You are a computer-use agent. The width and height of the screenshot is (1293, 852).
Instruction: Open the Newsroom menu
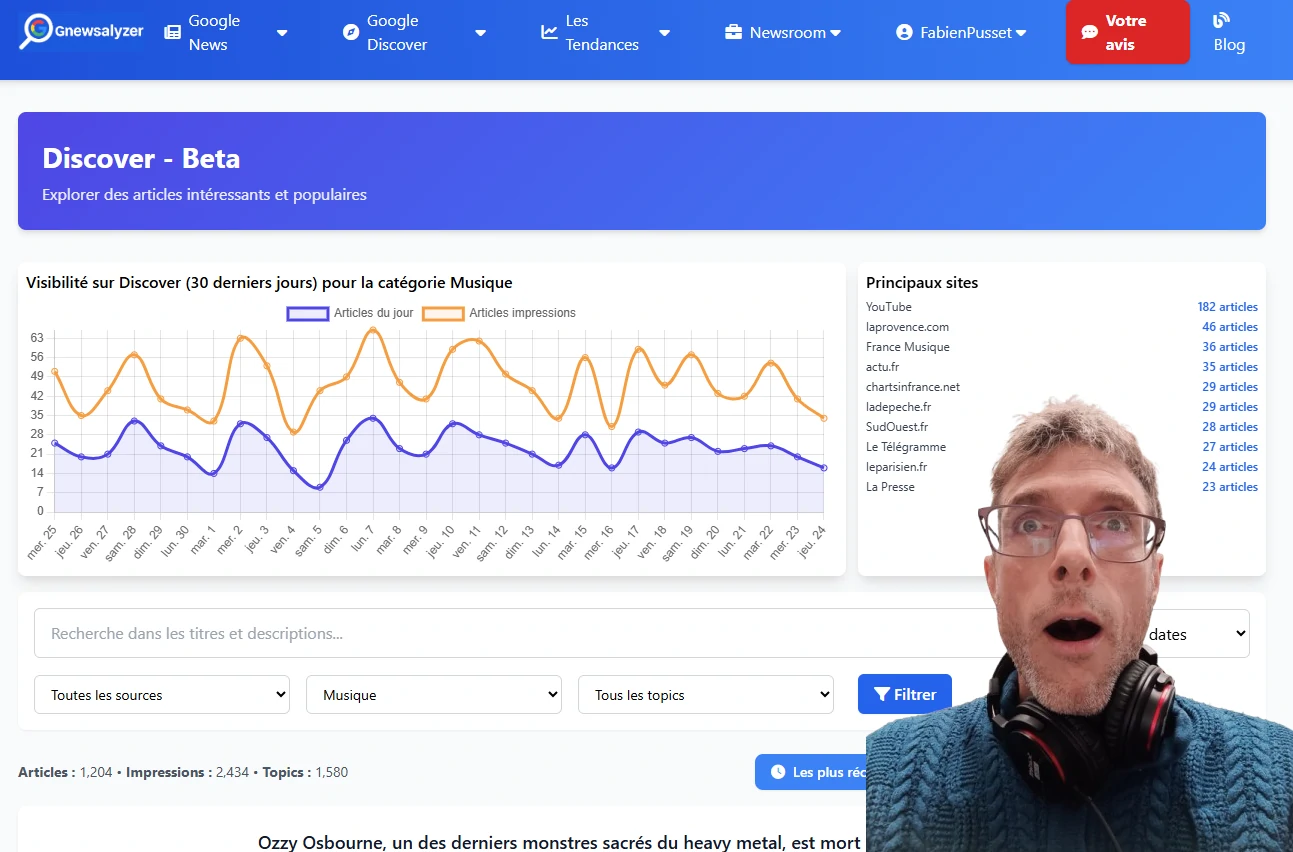point(783,32)
